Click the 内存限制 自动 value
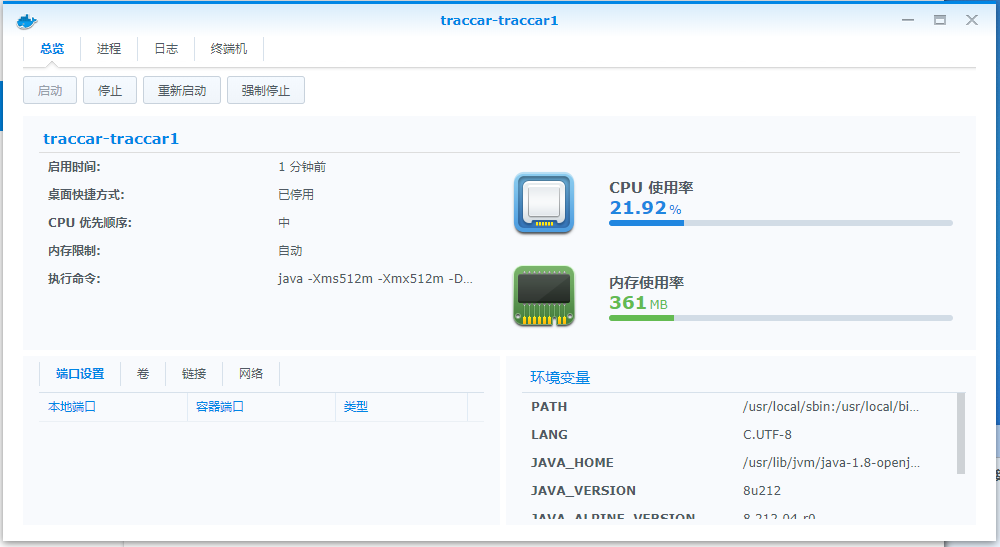The width and height of the screenshot is (1000, 547). (290, 251)
